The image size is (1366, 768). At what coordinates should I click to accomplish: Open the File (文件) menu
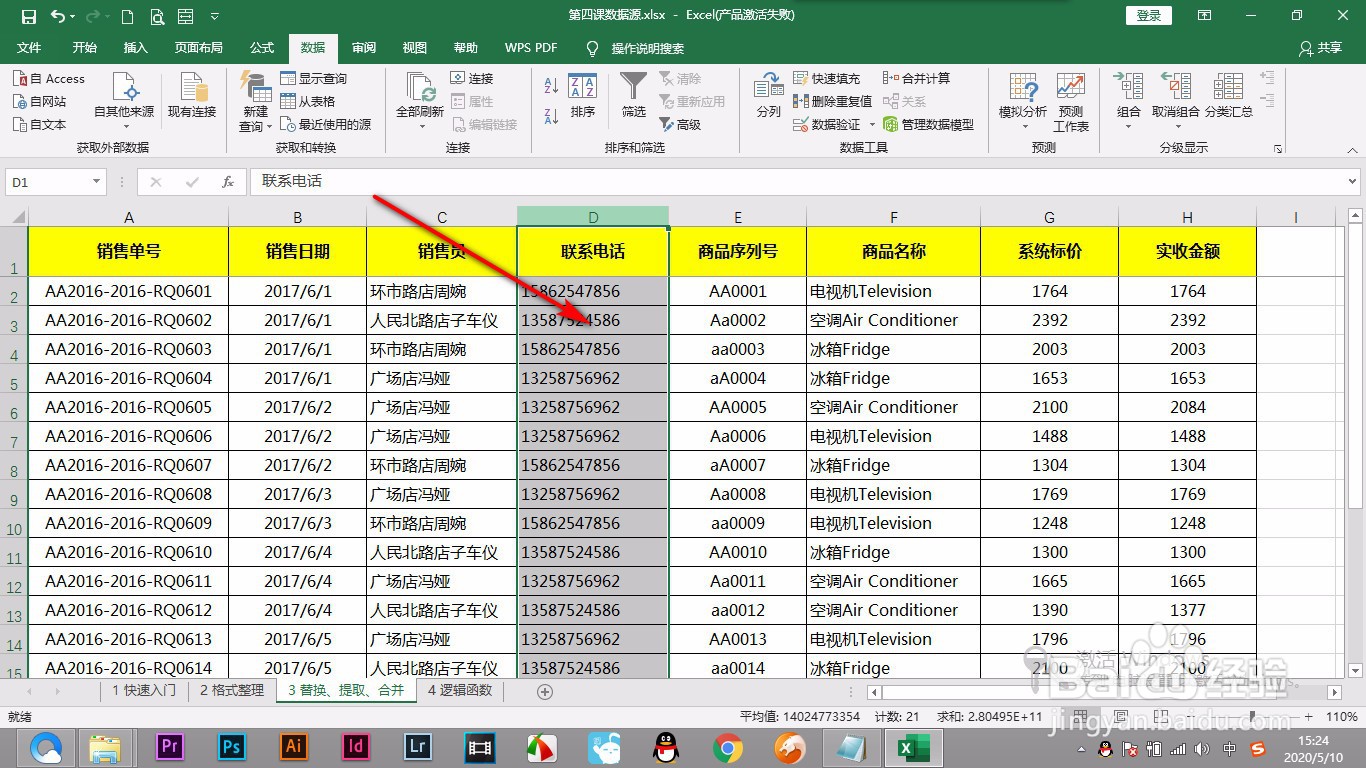pos(29,48)
